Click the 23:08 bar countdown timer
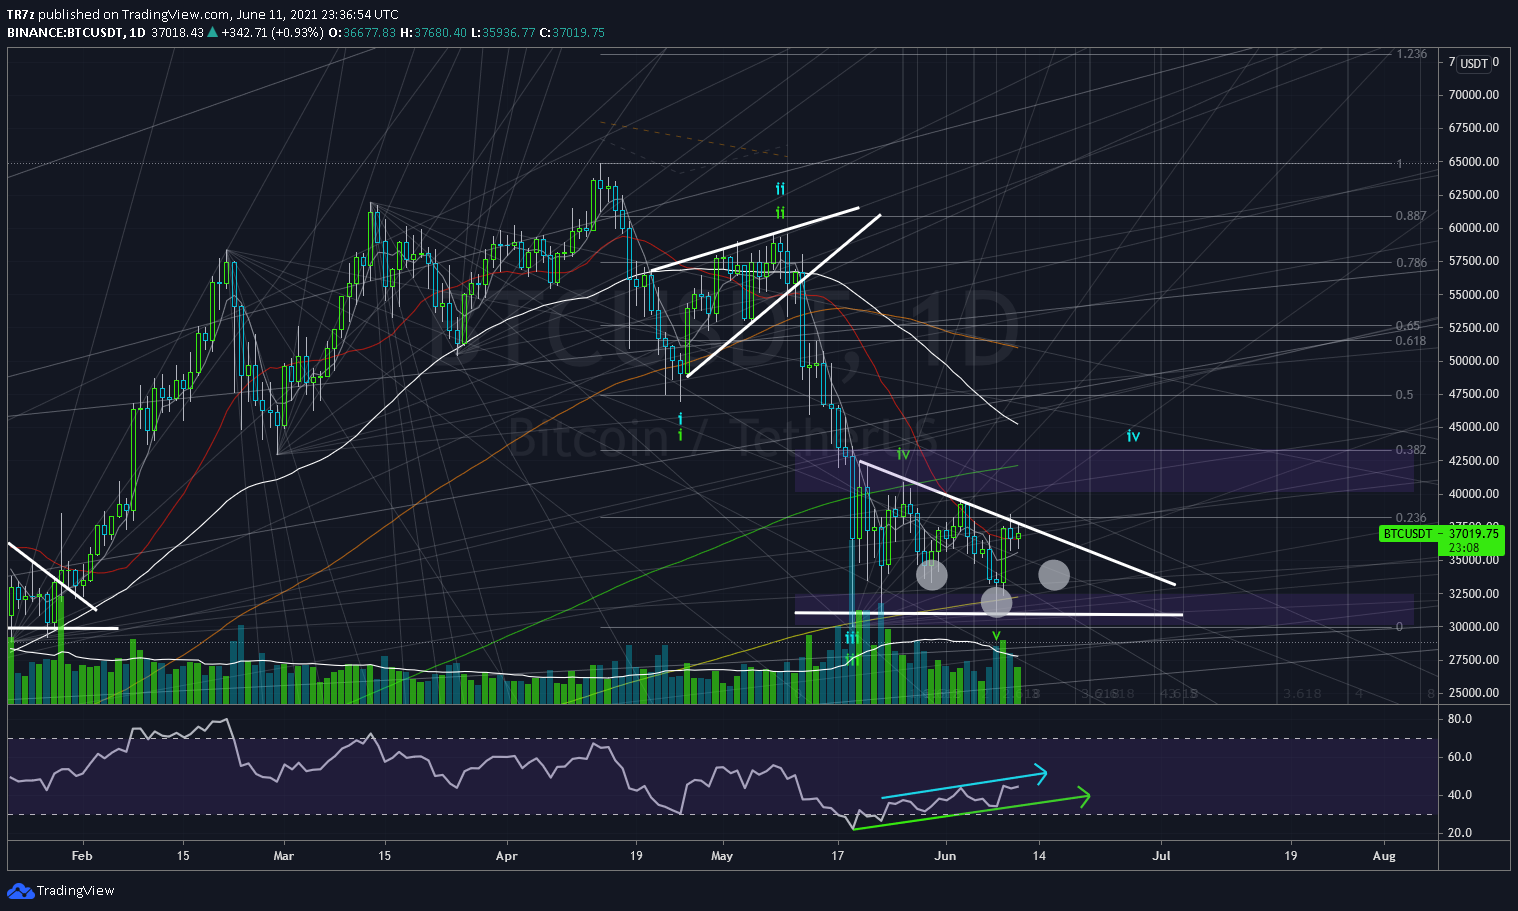This screenshot has height=911, width=1518. click(1464, 548)
